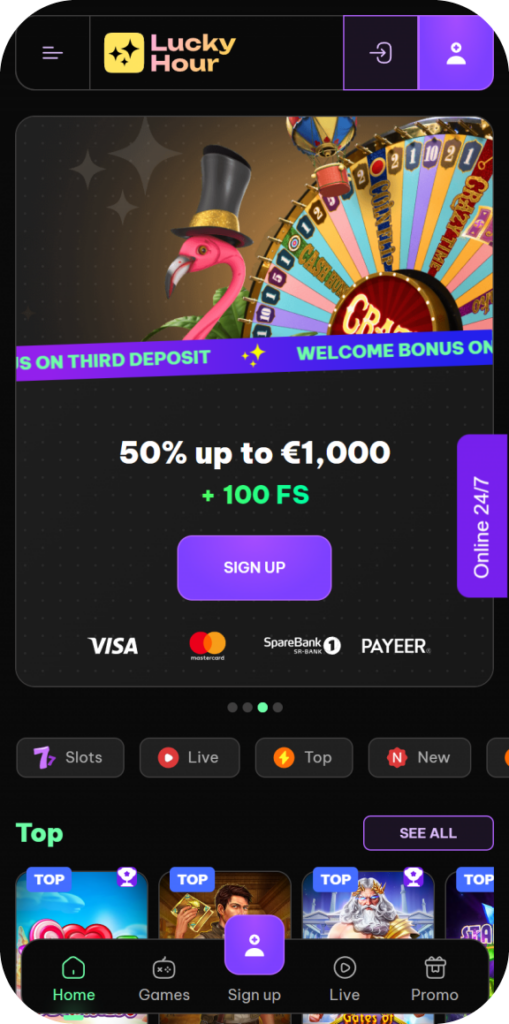Select the Live category chip

point(189,758)
